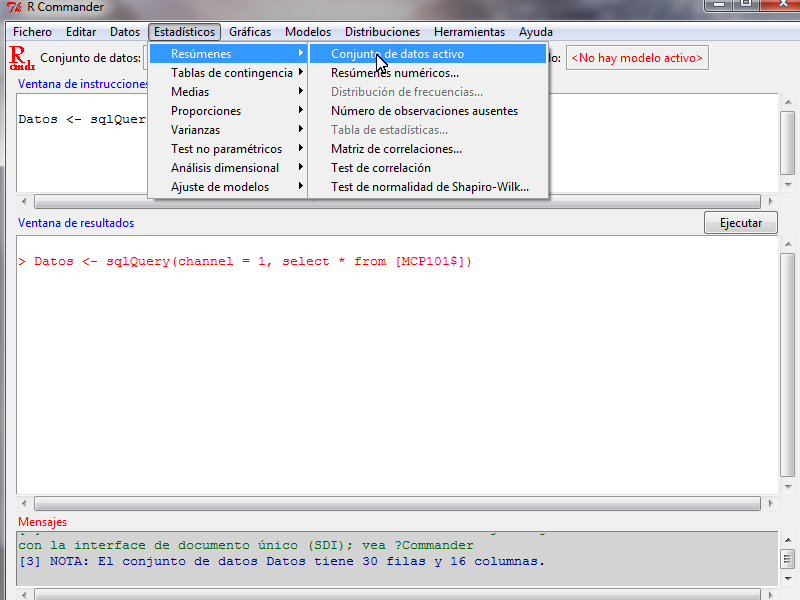800x600 pixels.
Task: Close the Estadísticos menu
Action: click(x=184, y=32)
